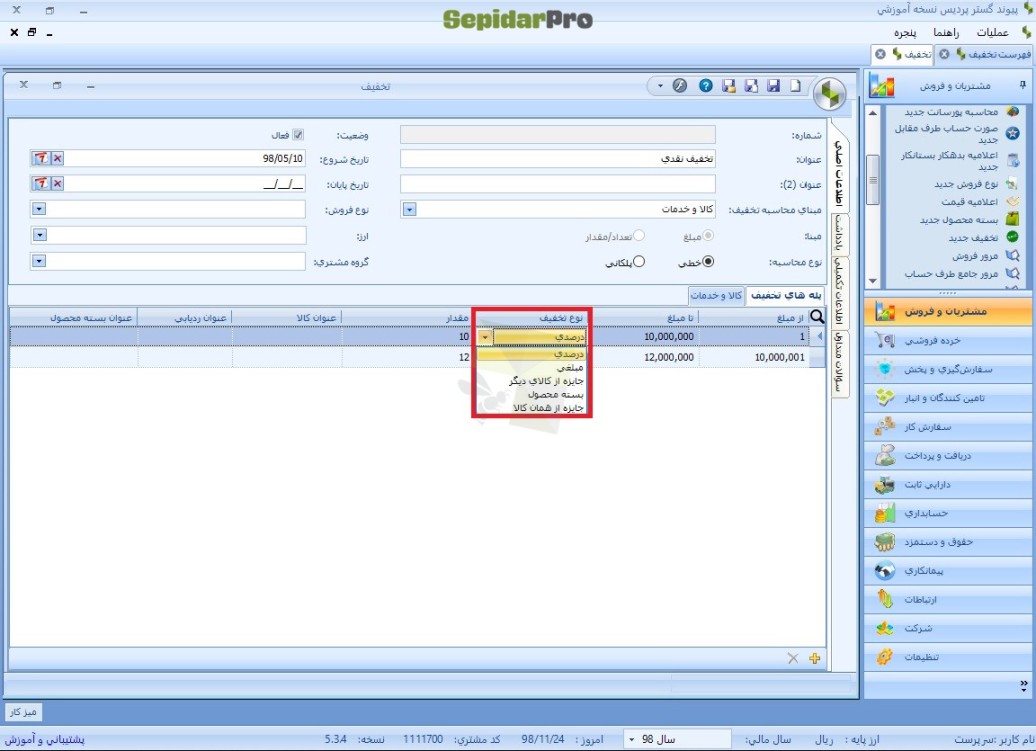This screenshot has height=751, width=1036.
Task: Clear the تاریخ پایان date with red X
Action: (x=57, y=184)
